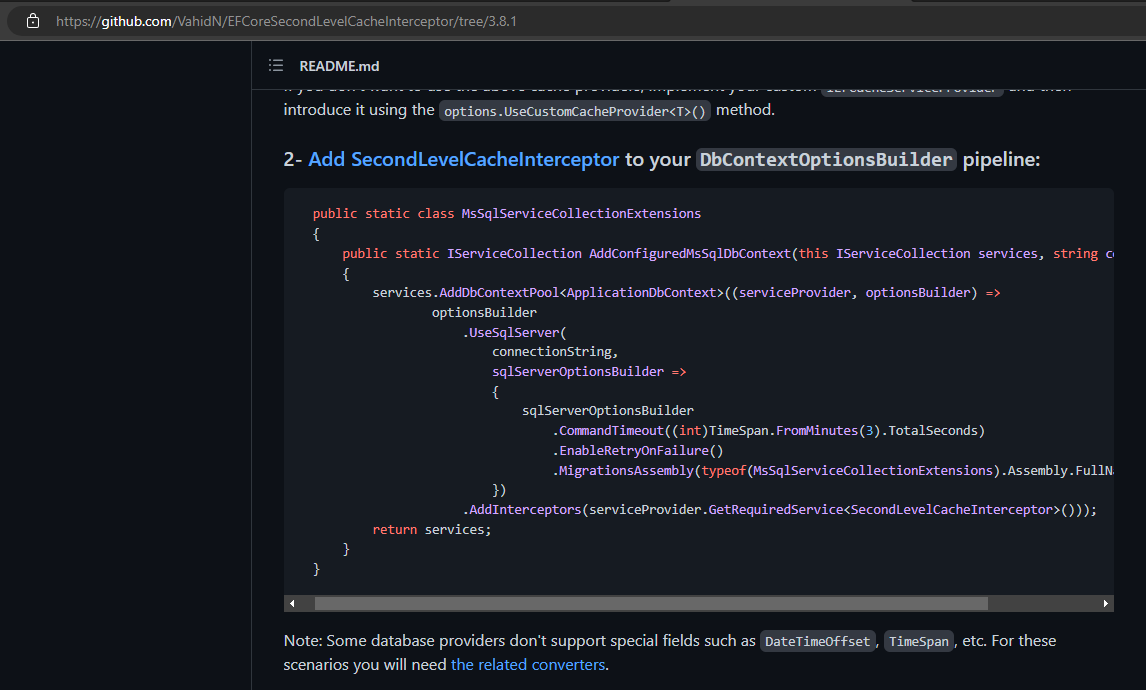Click the horizontal scrollbar thumb below code
Screen dimensions: 1146x690
pos(650,603)
